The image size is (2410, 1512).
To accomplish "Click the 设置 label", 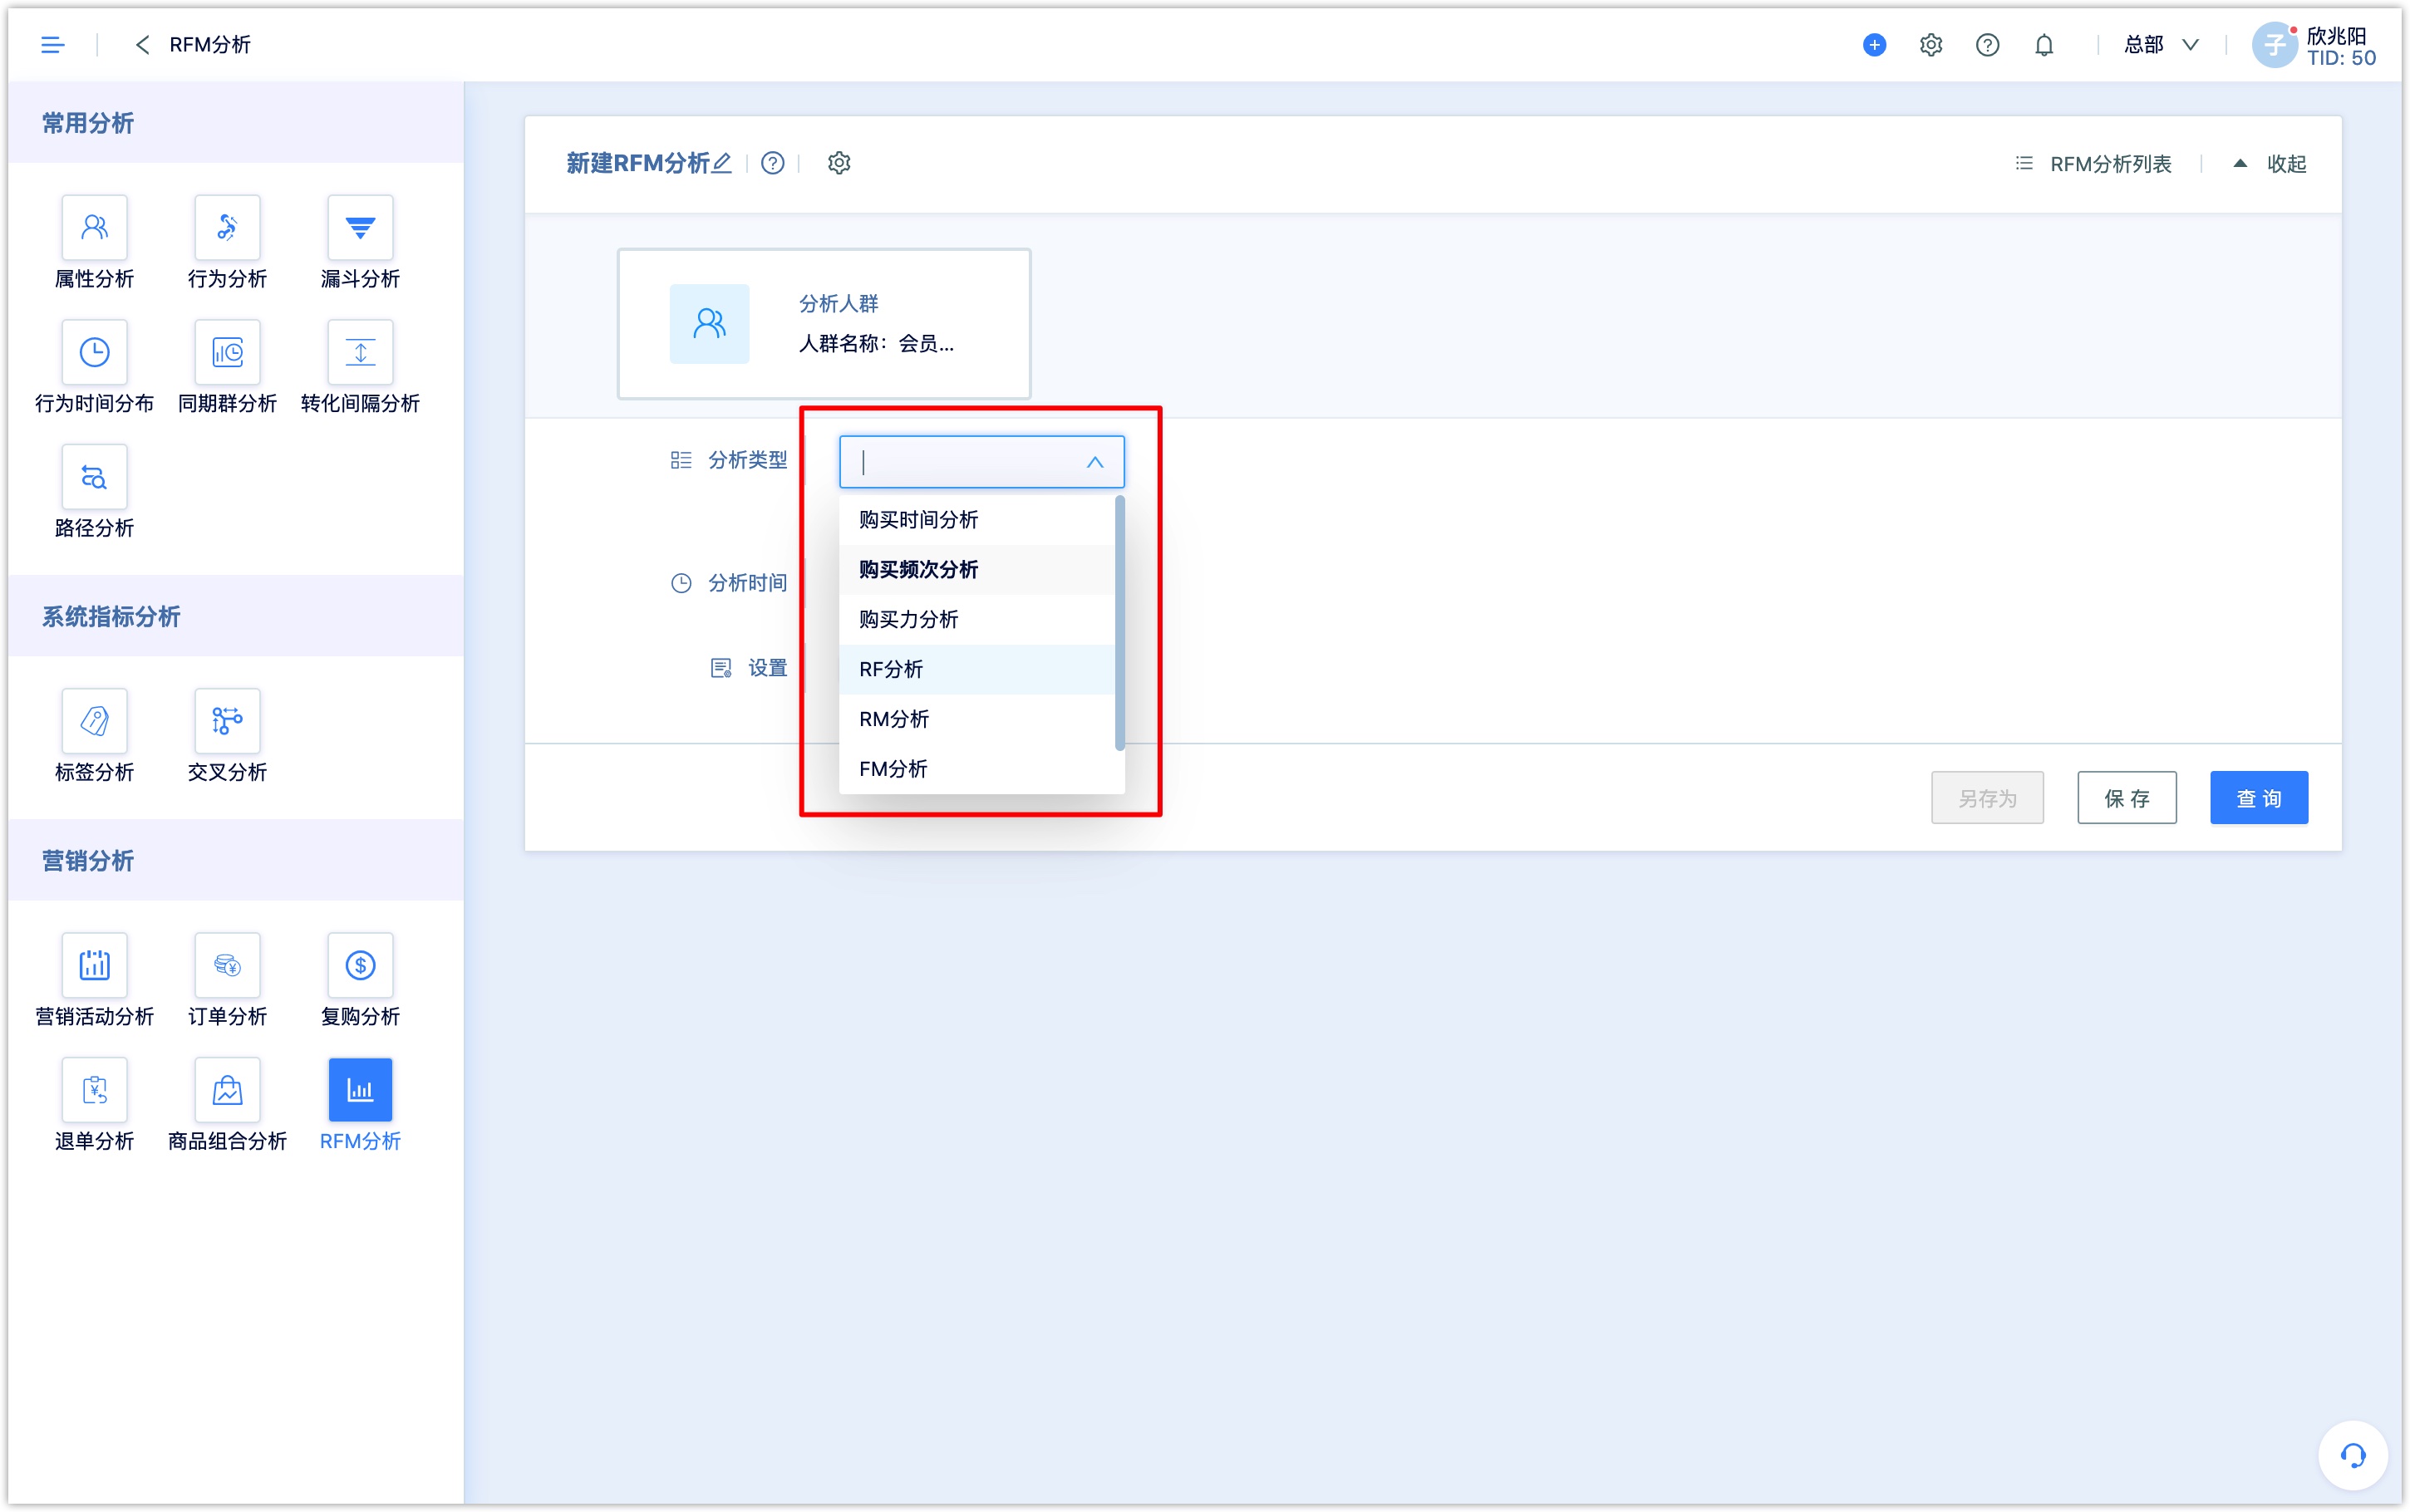I will (x=767, y=668).
